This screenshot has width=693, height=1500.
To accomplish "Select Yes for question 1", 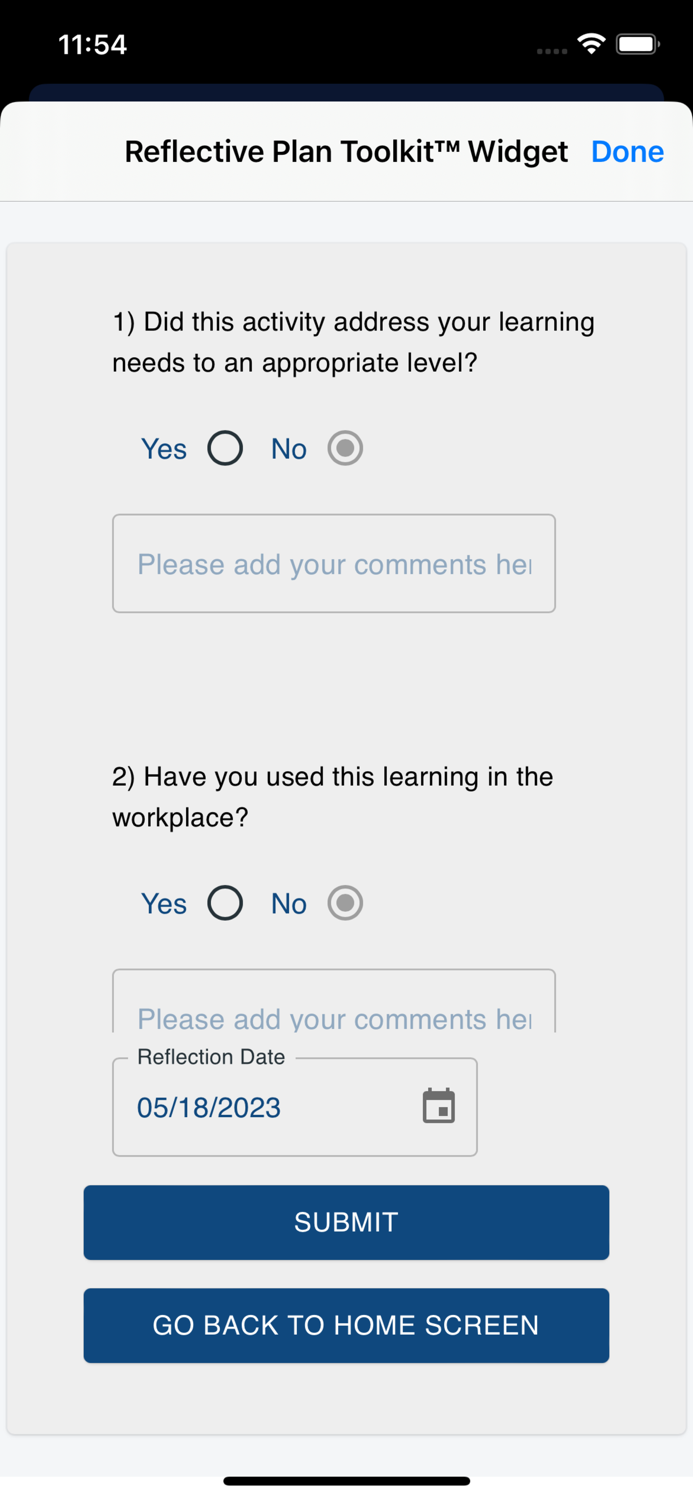I will coord(224,448).
